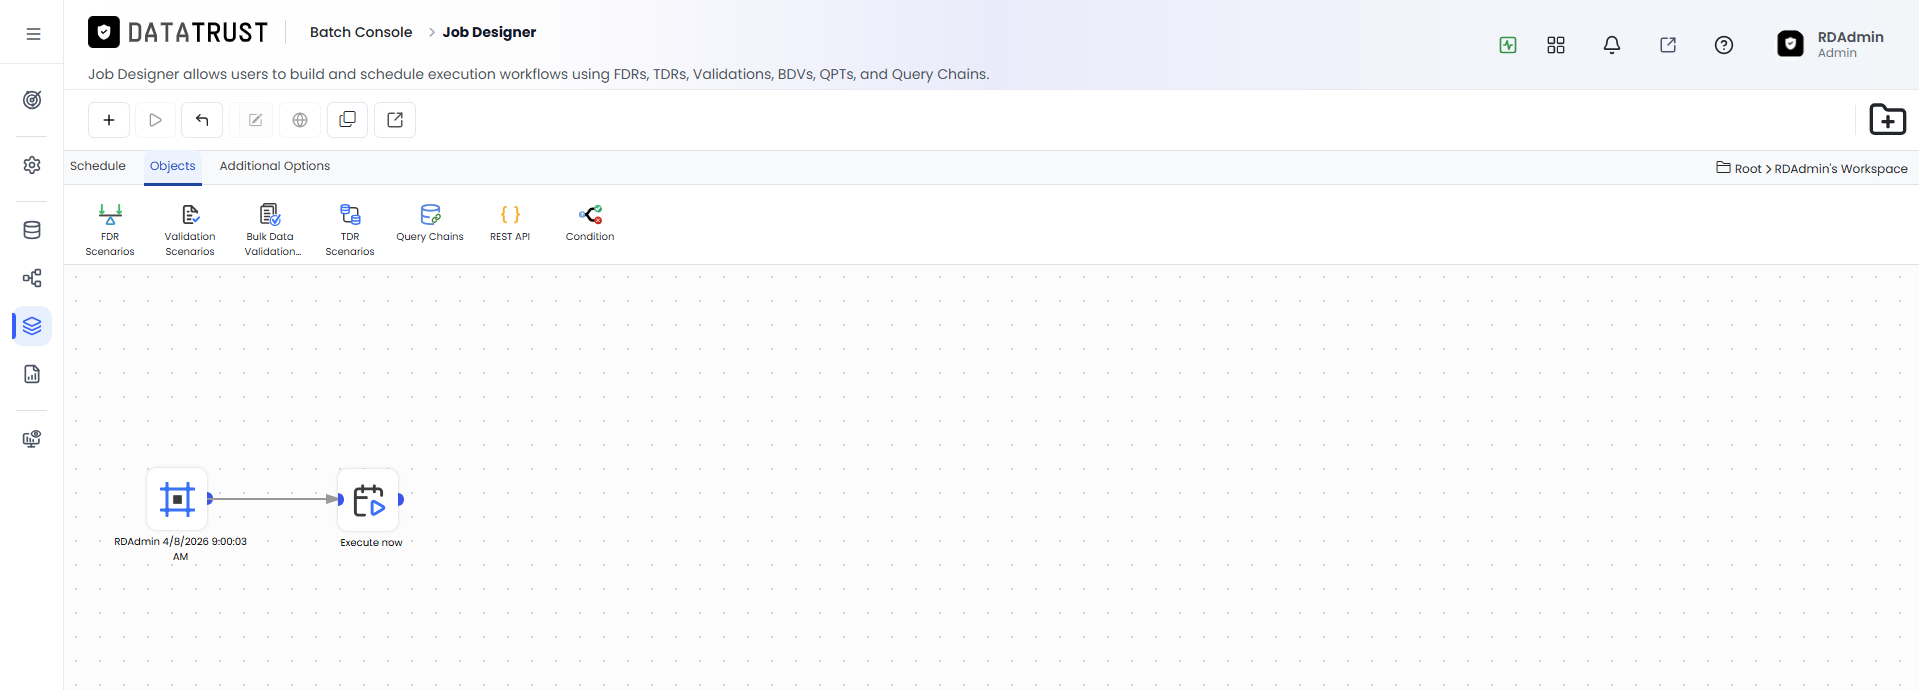
Task: Click the DataTrust shield logo
Action: point(104,32)
